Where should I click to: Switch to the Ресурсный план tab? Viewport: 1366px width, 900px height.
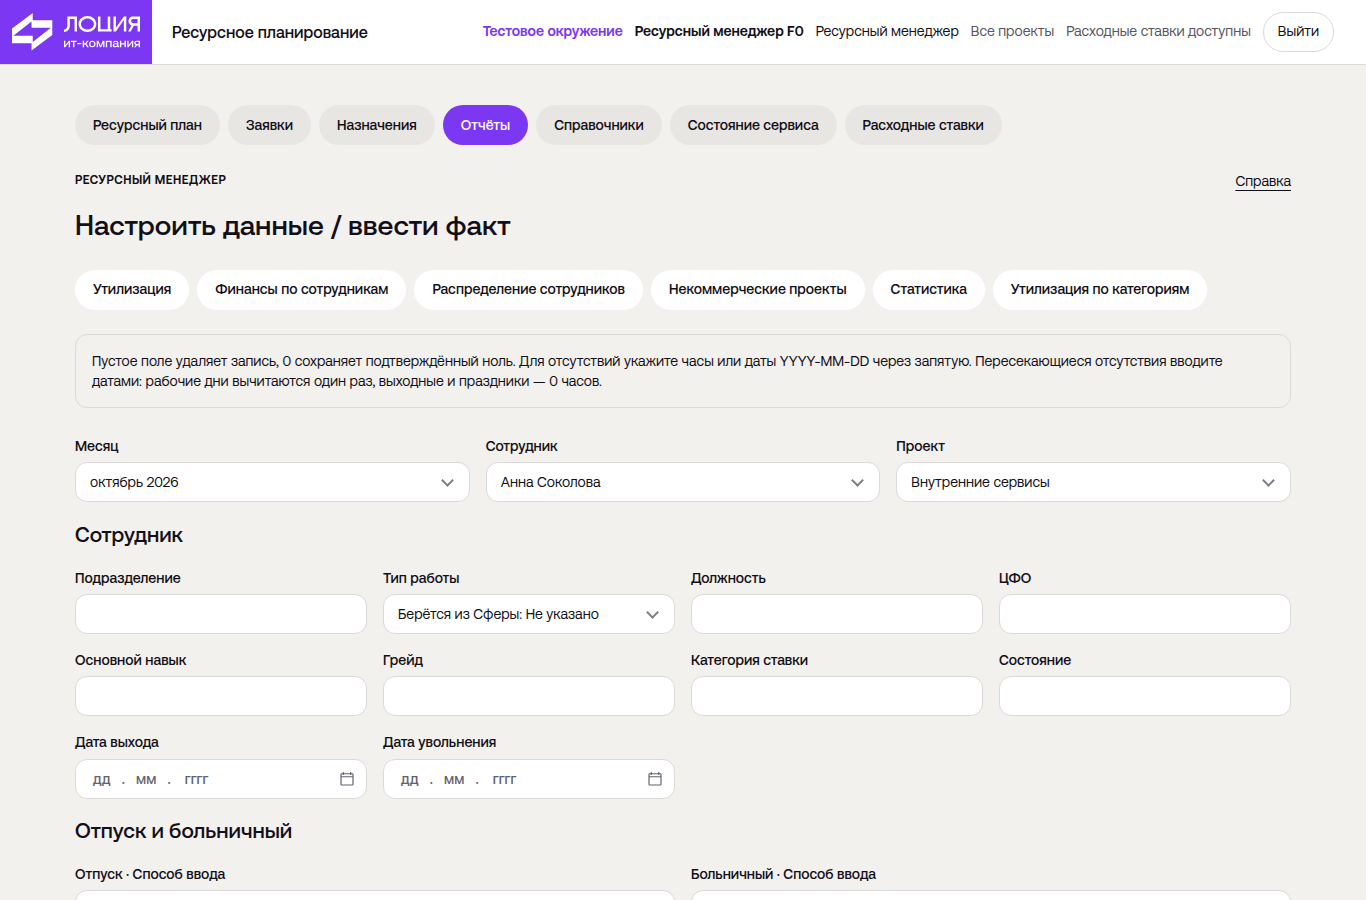147,125
